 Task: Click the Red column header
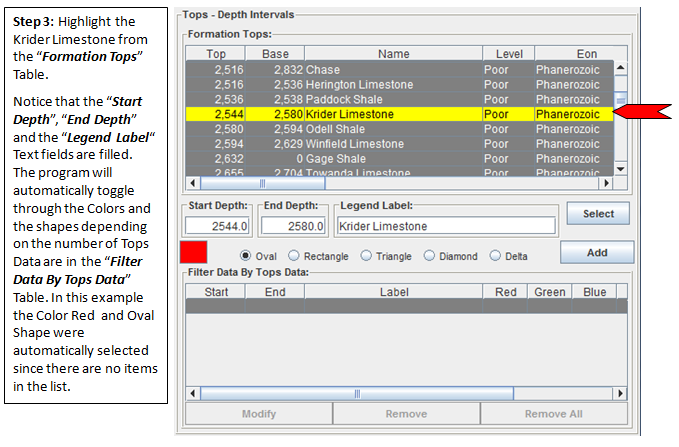pyautogui.click(x=505, y=292)
